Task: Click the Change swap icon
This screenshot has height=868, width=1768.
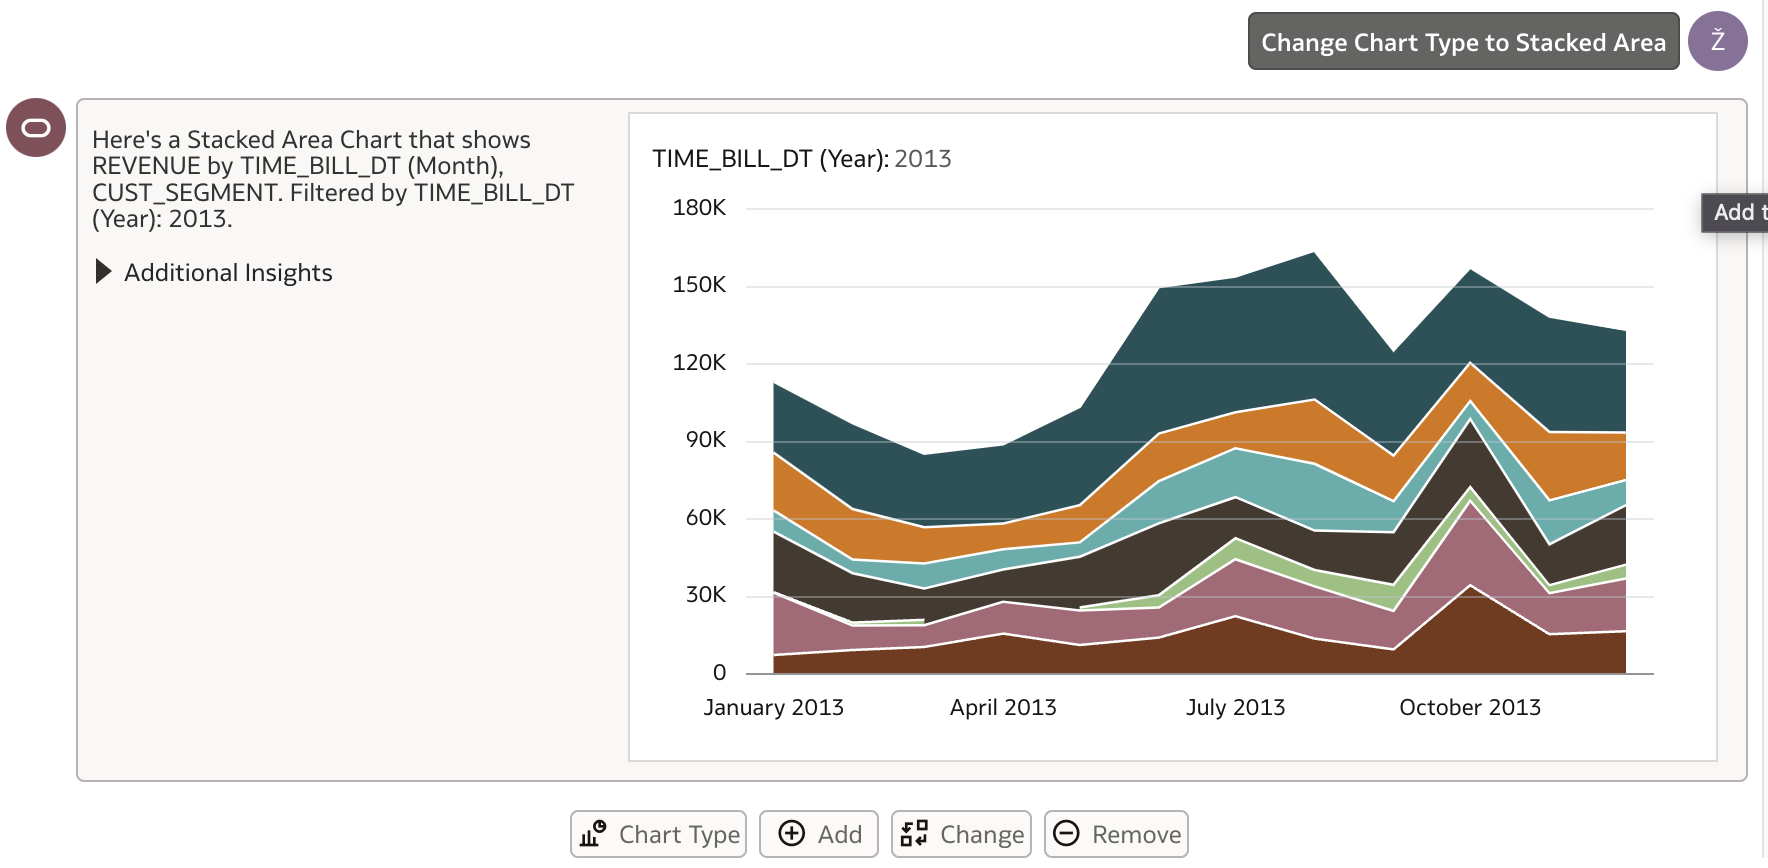Action: tap(914, 834)
